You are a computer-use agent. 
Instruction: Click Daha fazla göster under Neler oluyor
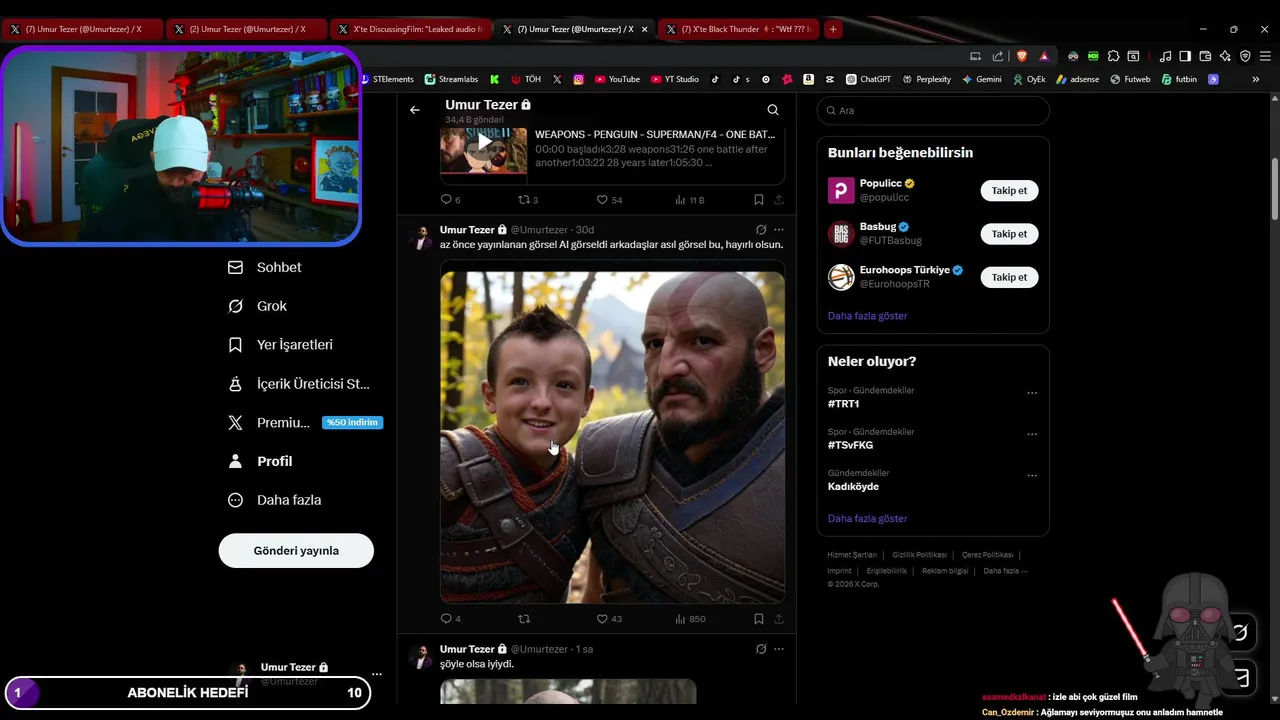coord(867,519)
